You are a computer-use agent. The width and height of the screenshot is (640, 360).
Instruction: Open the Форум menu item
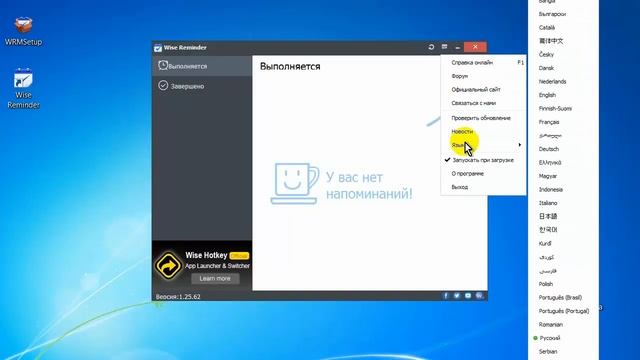pos(483,76)
